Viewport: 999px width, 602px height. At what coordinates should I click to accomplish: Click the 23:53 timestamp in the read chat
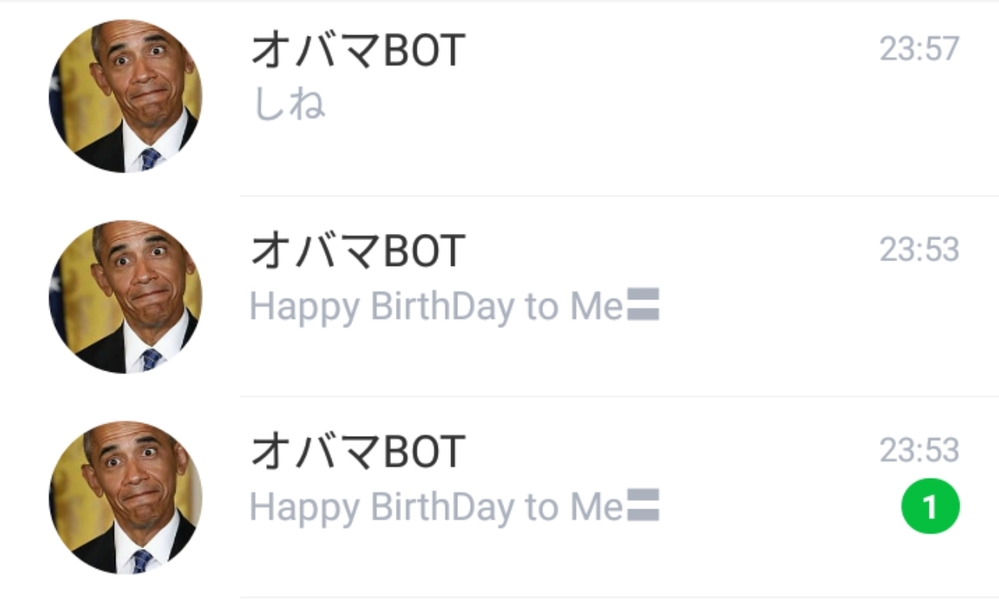[x=919, y=249]
